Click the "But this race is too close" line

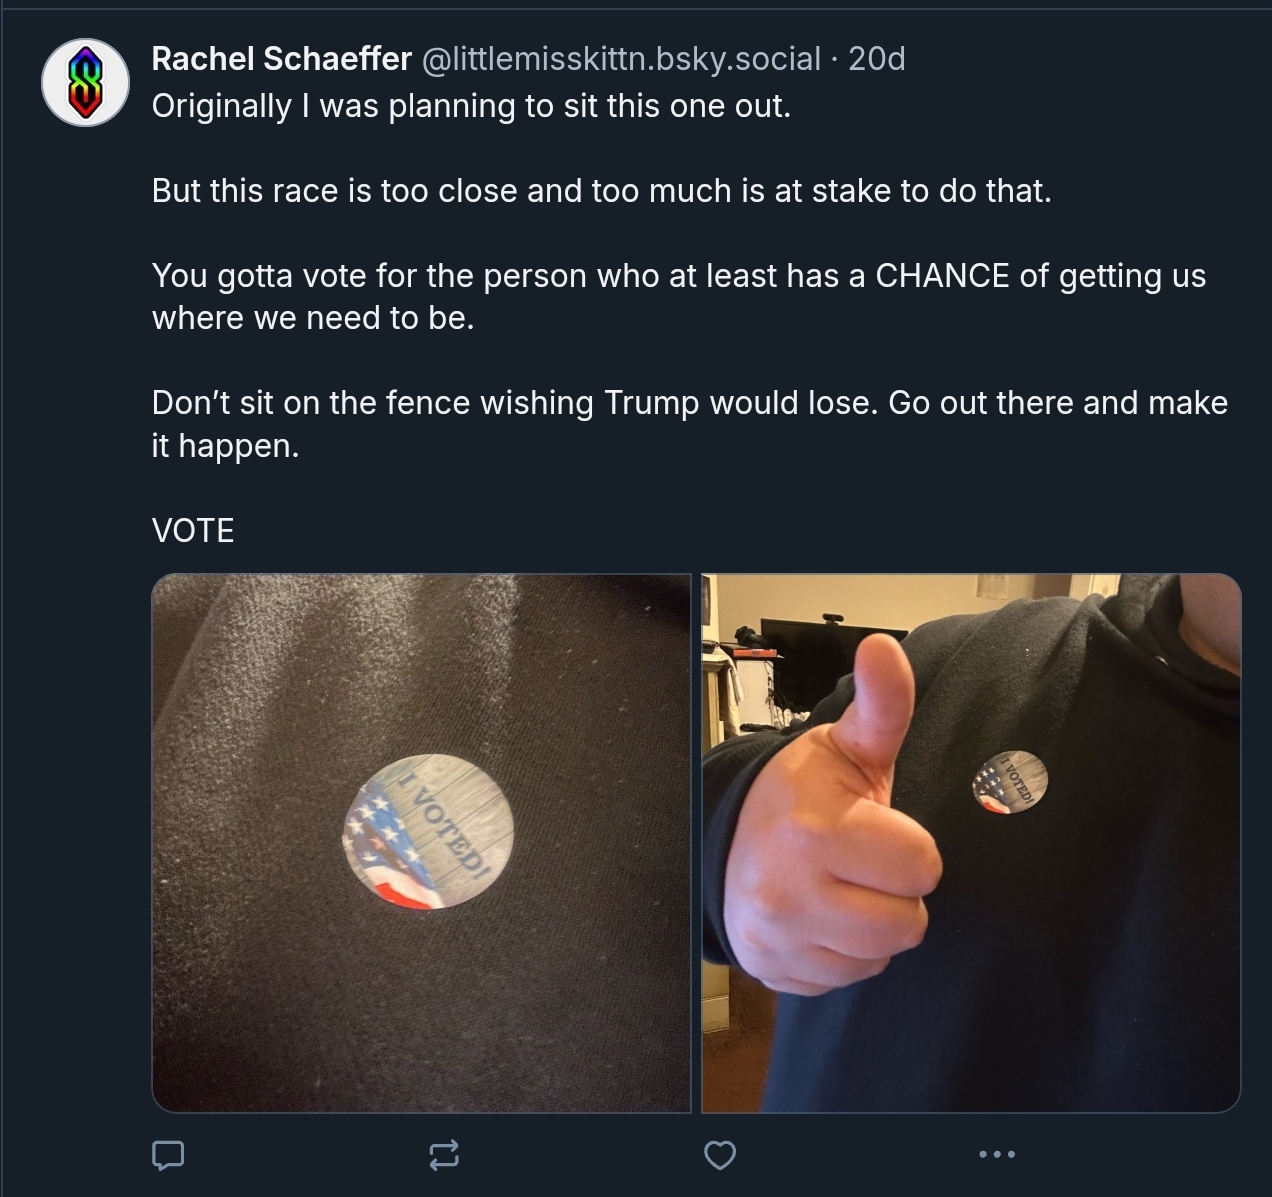601,191
